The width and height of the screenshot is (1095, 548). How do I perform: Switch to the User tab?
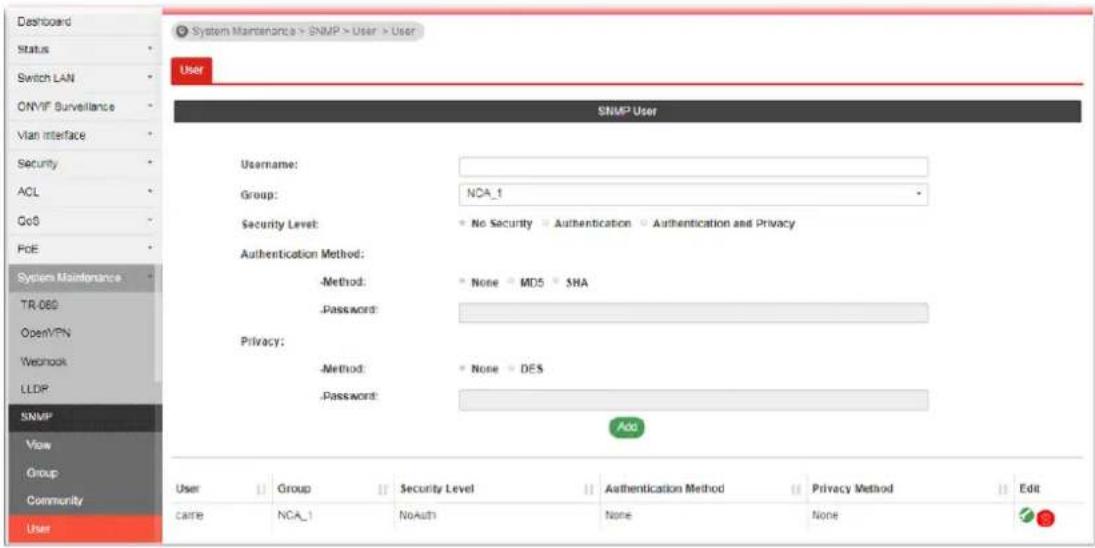click(191, 71)
